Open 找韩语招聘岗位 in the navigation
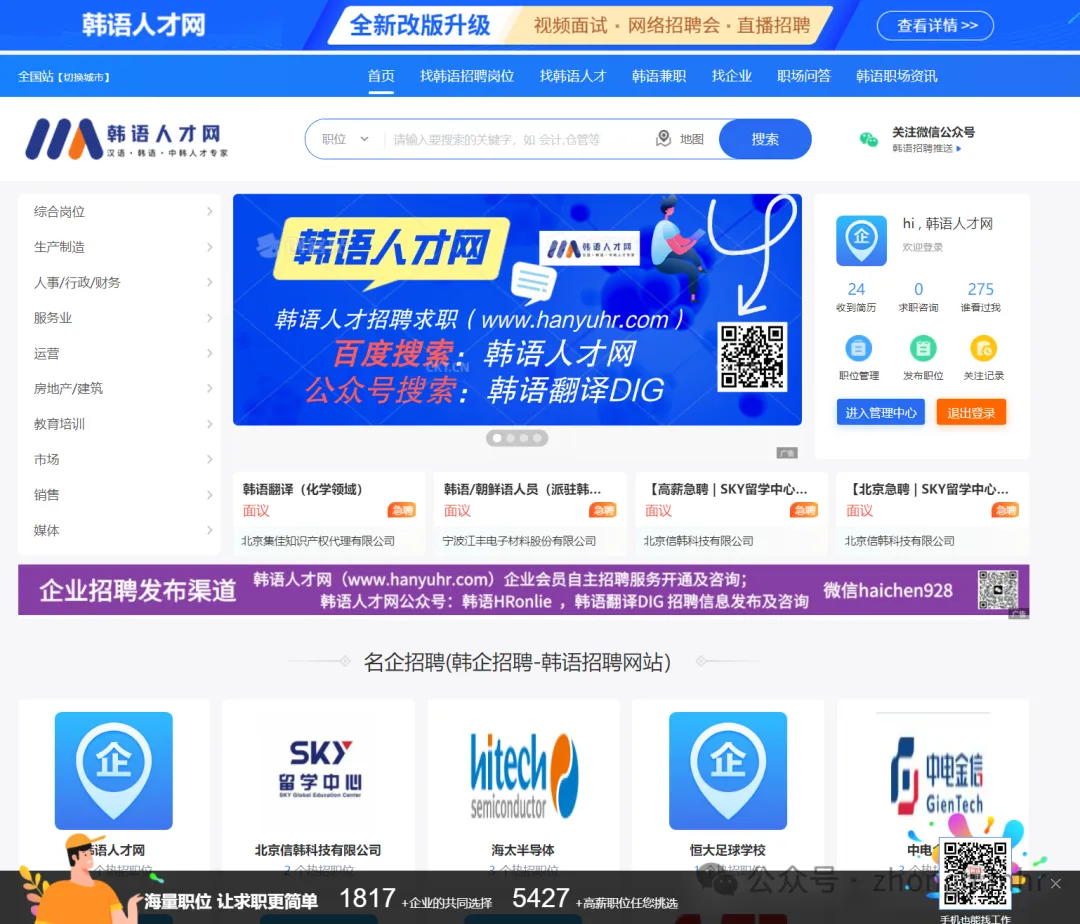The width and height of the screenshot is (1080, 924). pyautogui.click(x=467, y=76)
